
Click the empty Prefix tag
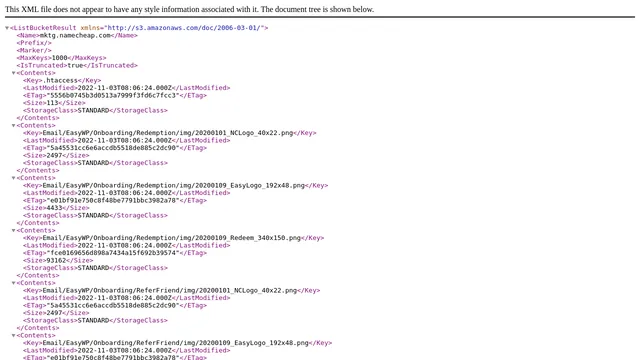coord(34,43)
